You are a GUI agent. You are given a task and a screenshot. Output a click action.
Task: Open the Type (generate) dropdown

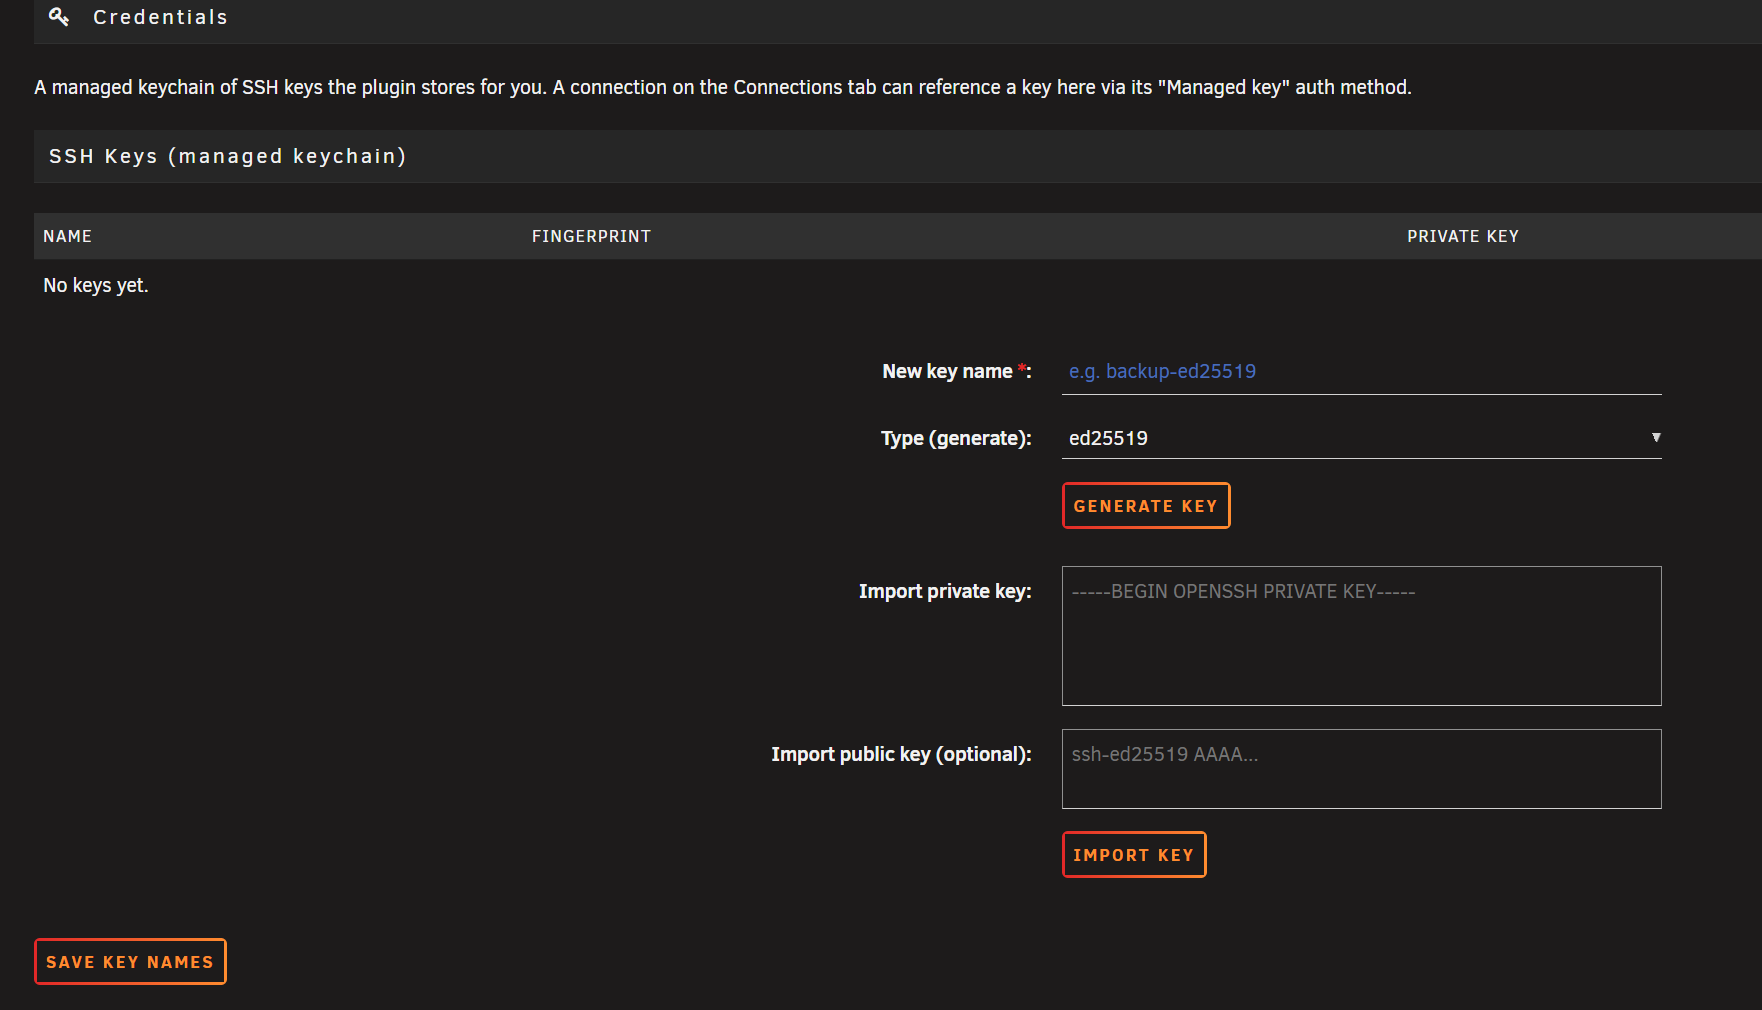pyautogui.click(x=1361, y=438)
